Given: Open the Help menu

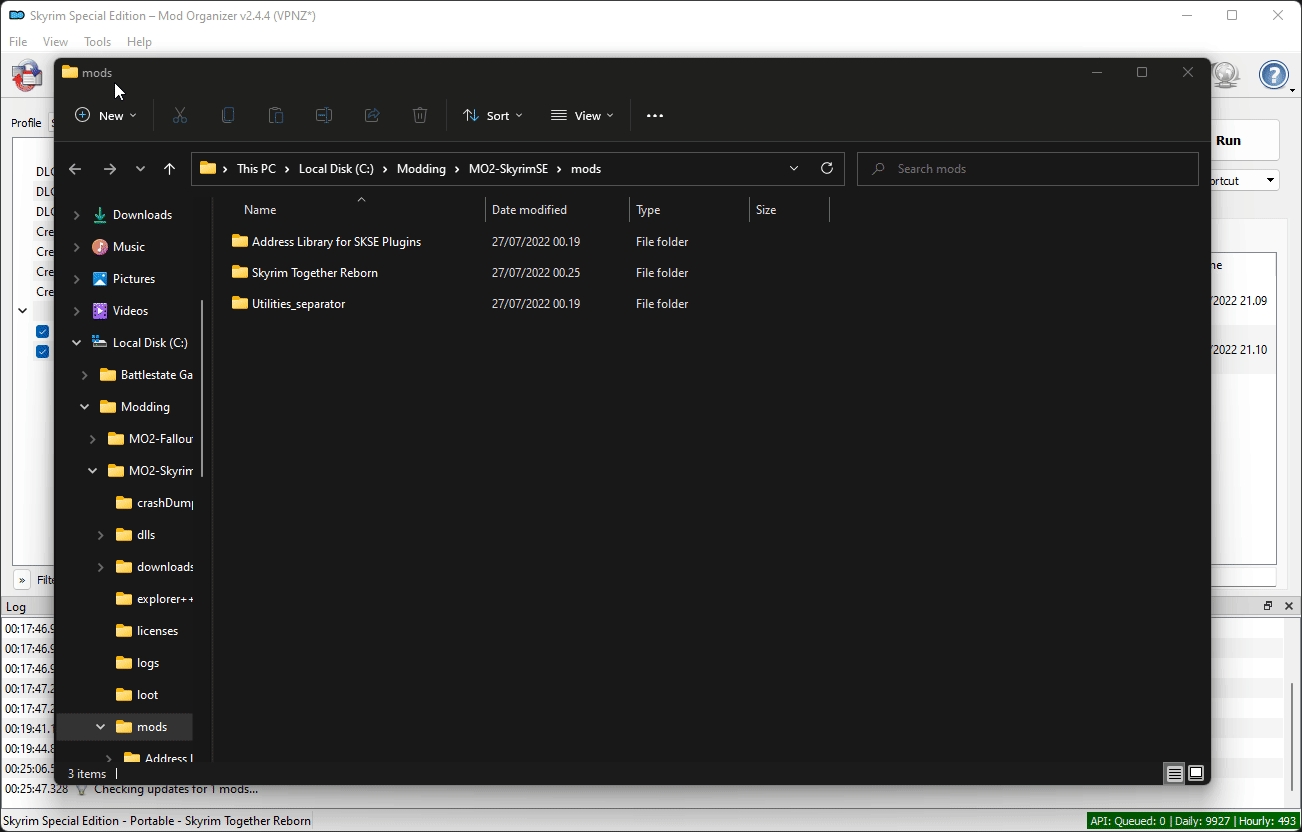Looking at the screenshot, I should 139,42.
